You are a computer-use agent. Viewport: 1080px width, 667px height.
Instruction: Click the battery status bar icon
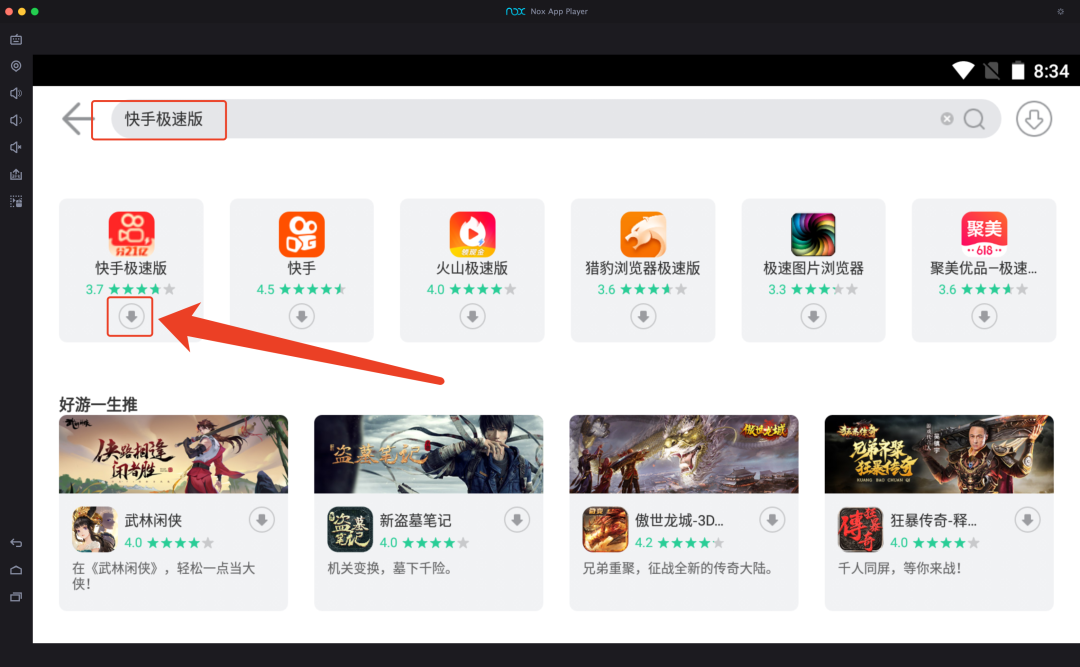click(1017, 70)
